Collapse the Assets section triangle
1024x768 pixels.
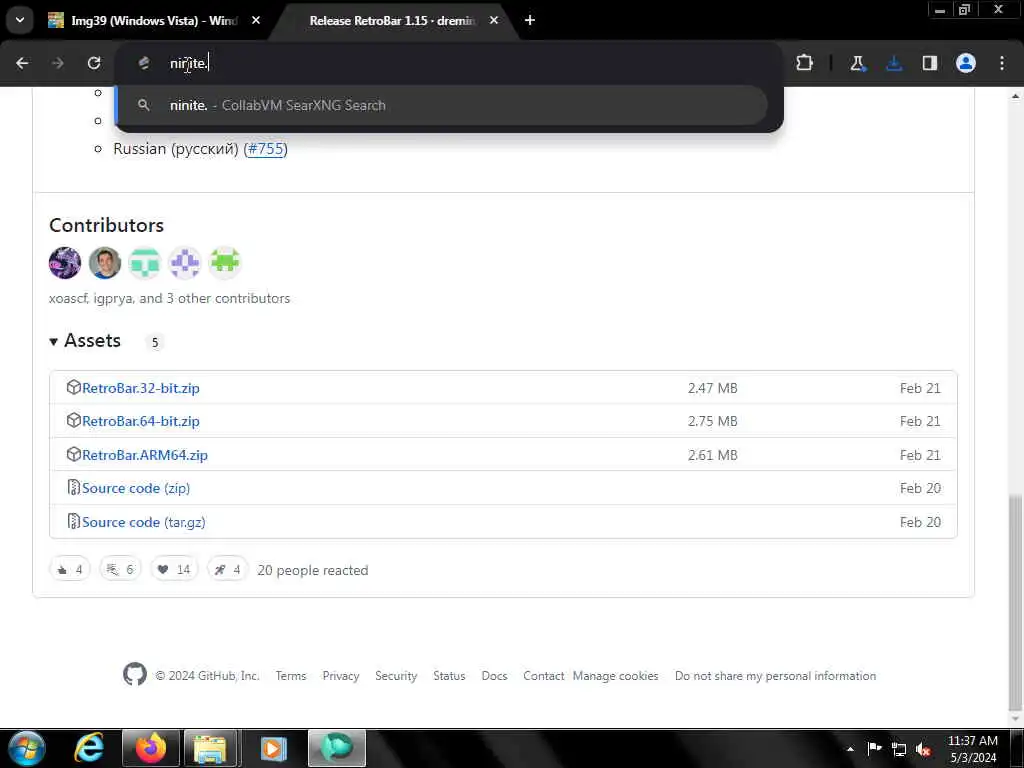[54, 342]
